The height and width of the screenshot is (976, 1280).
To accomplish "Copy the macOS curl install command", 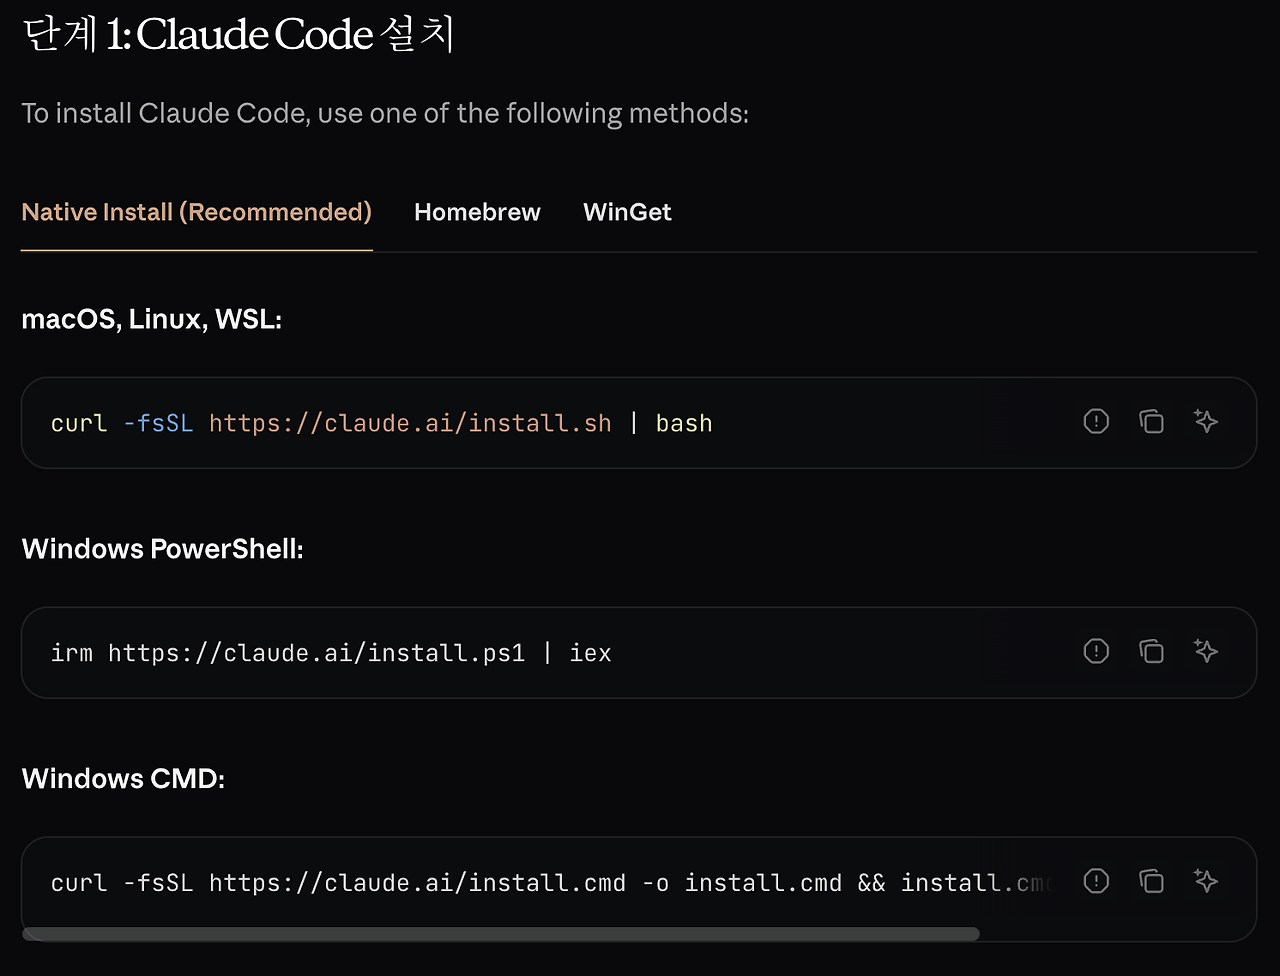I will point(1151,421).
